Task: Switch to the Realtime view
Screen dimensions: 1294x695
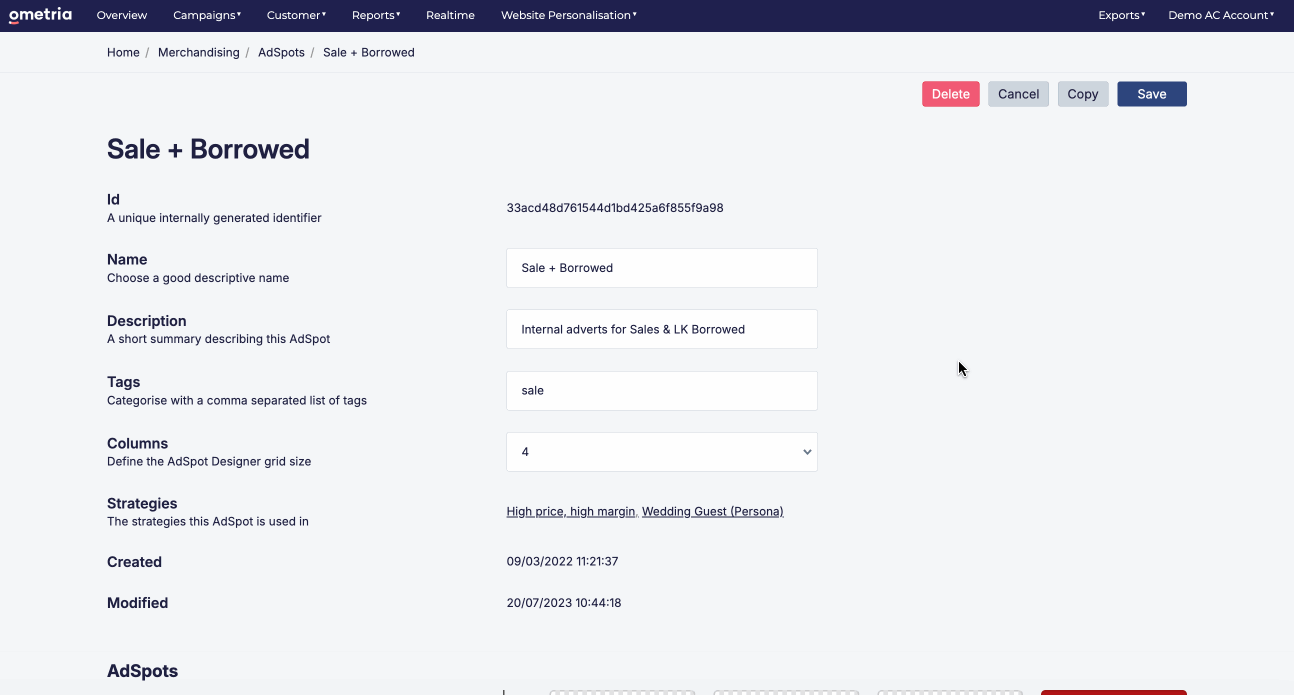Action: [x=450, y=14]
